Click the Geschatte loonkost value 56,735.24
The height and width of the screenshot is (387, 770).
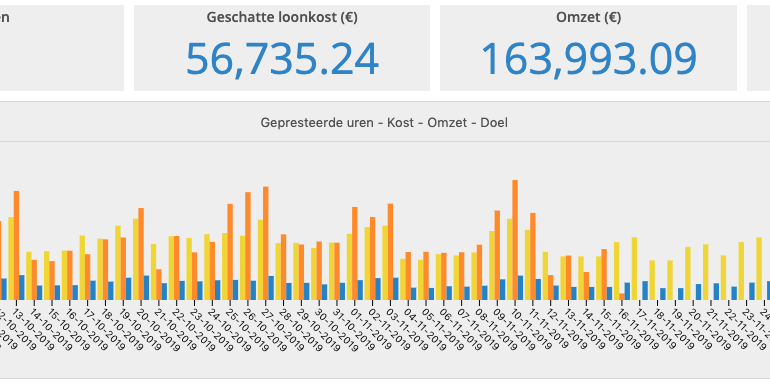282,59
